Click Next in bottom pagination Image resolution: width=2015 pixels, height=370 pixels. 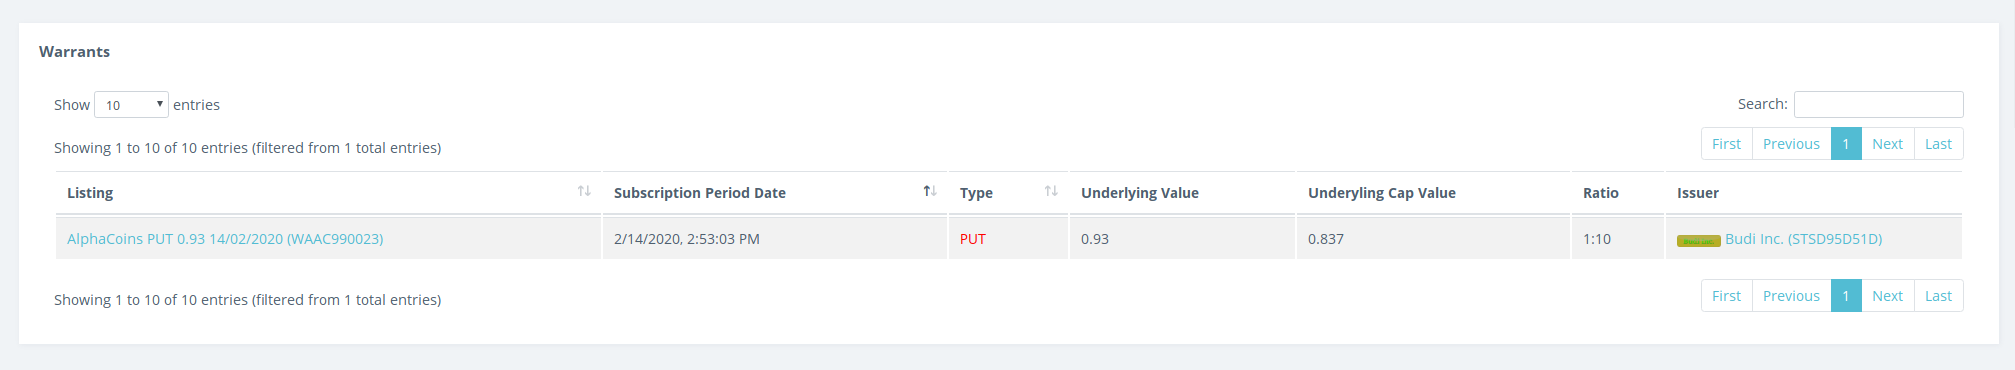click(x=1887, y=296)
